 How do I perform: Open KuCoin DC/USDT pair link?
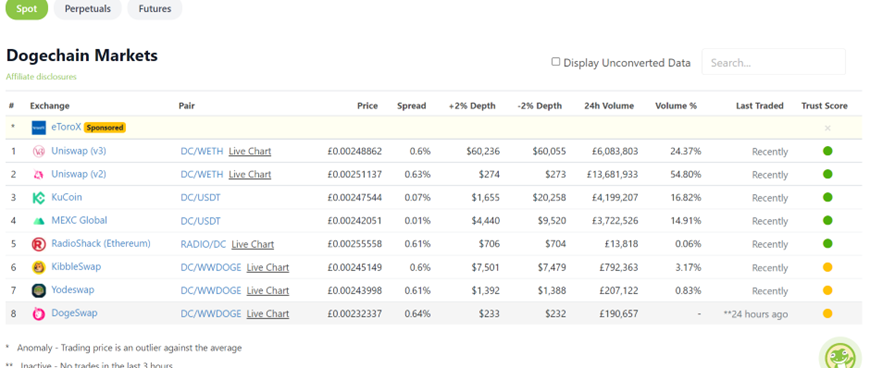200,198
